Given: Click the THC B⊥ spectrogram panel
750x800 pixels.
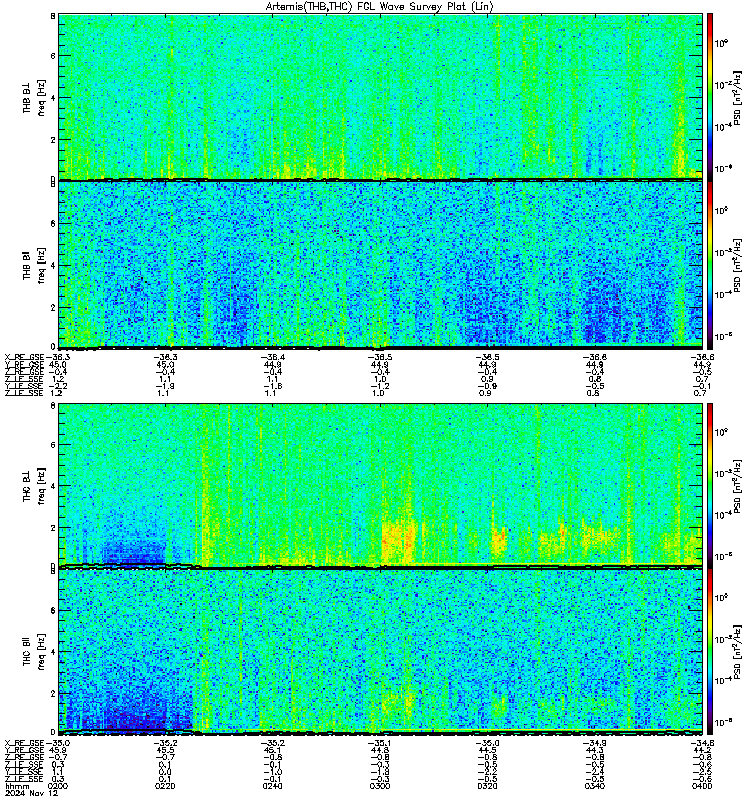Looking at the screenshot, I should (x=381, y=485).
